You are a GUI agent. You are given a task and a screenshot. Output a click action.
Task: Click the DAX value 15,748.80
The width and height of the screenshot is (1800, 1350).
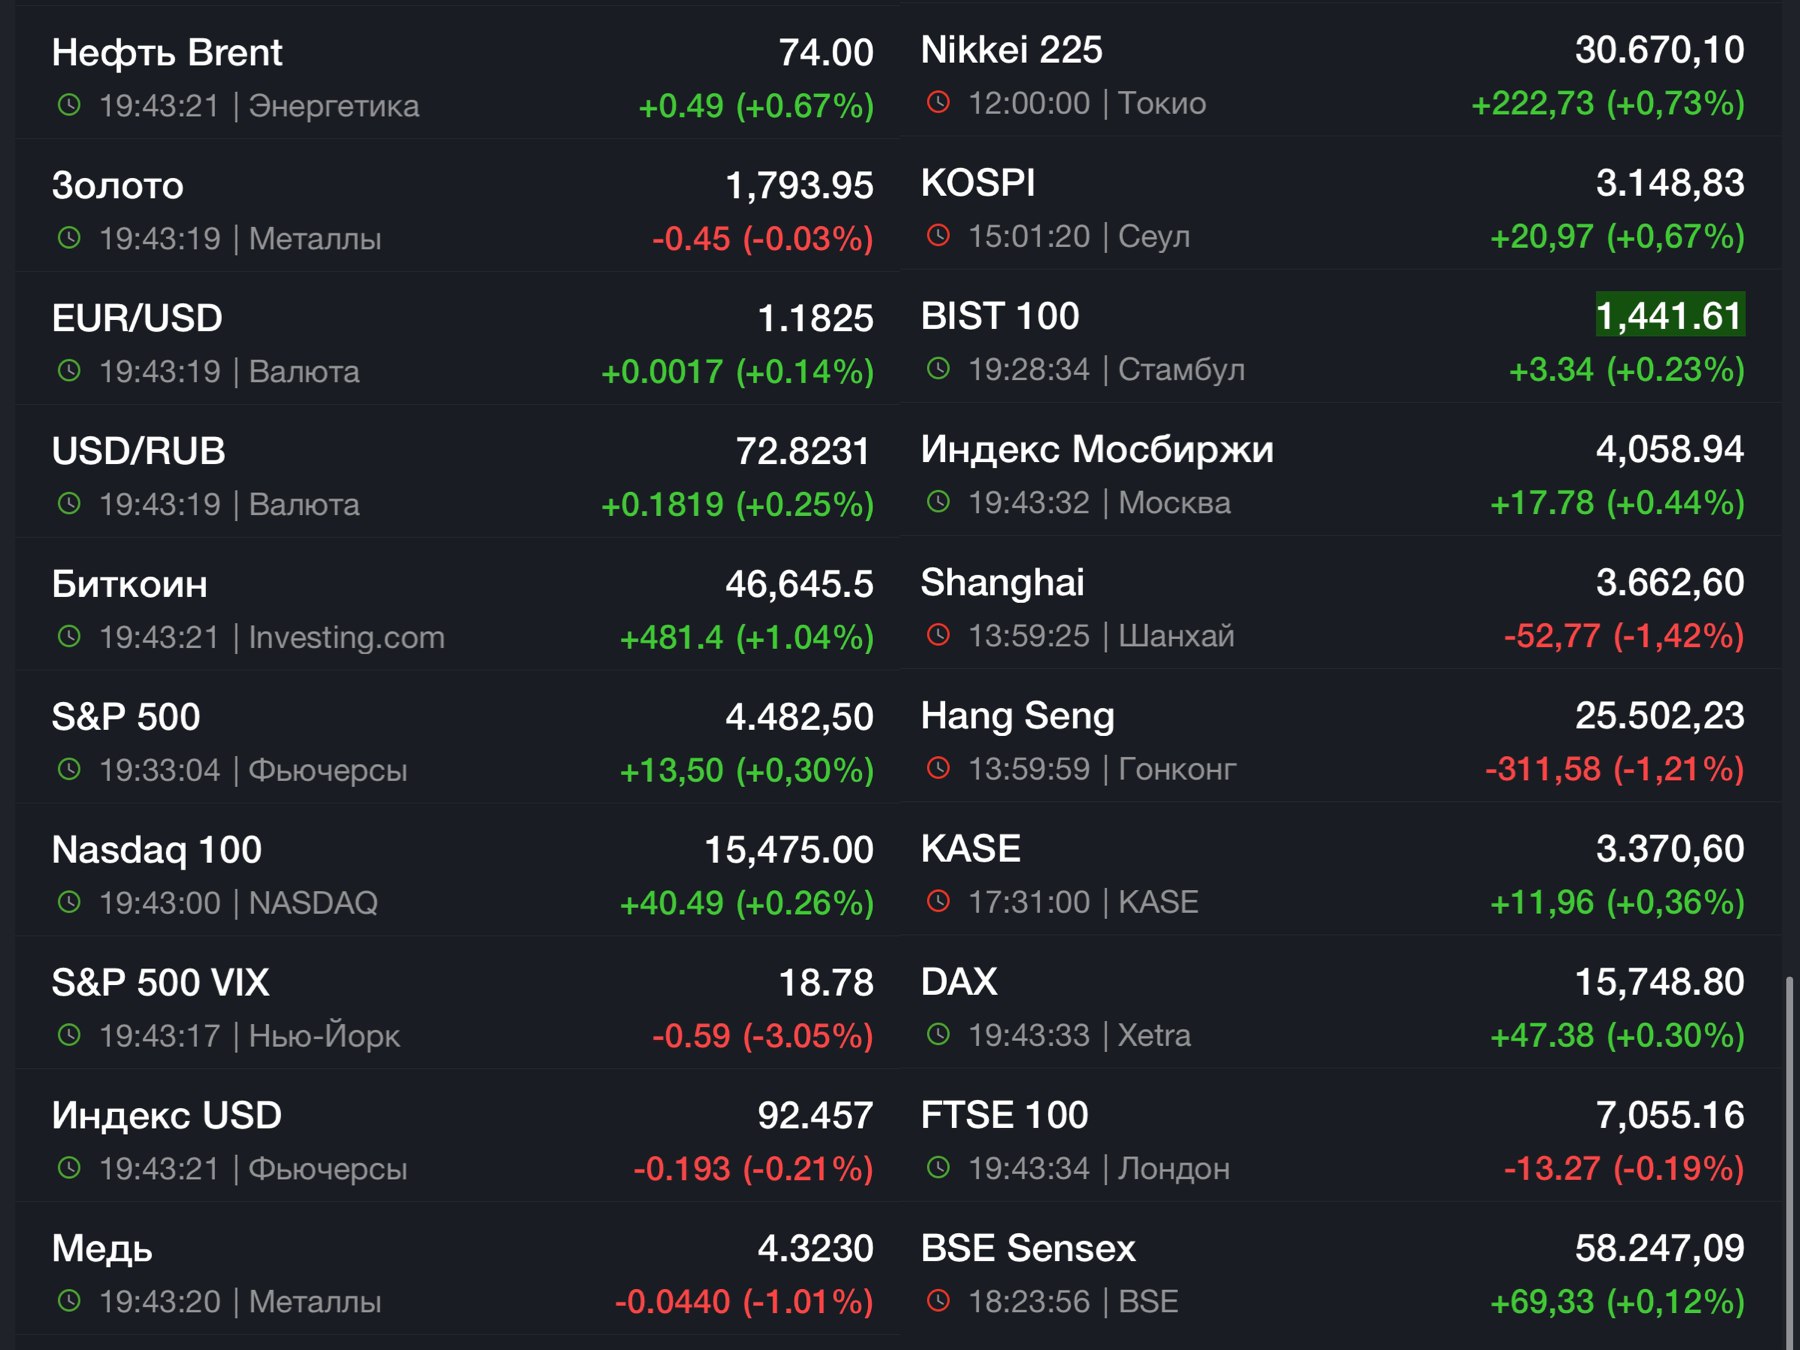click(1660, 982)
